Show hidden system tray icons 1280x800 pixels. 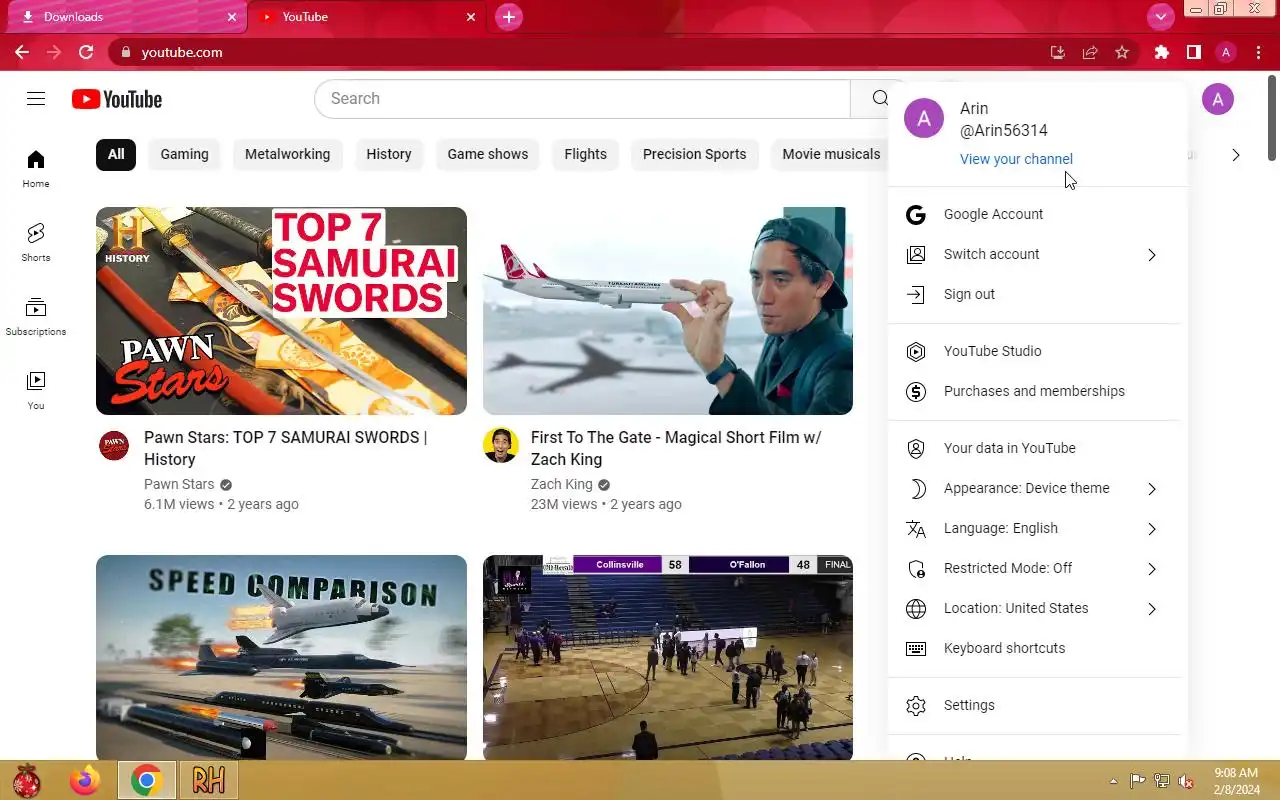pos(1113,781)
